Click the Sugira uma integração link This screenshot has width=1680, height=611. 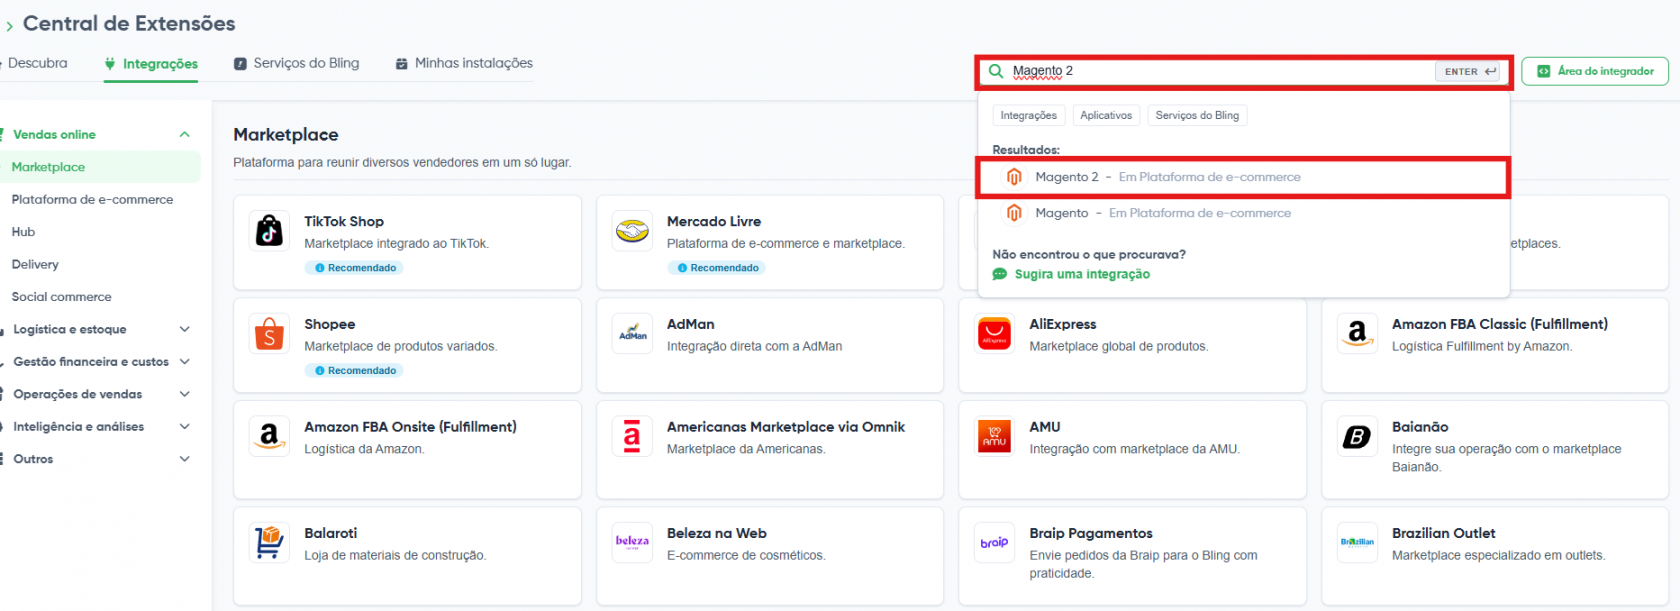(1081, 274)
